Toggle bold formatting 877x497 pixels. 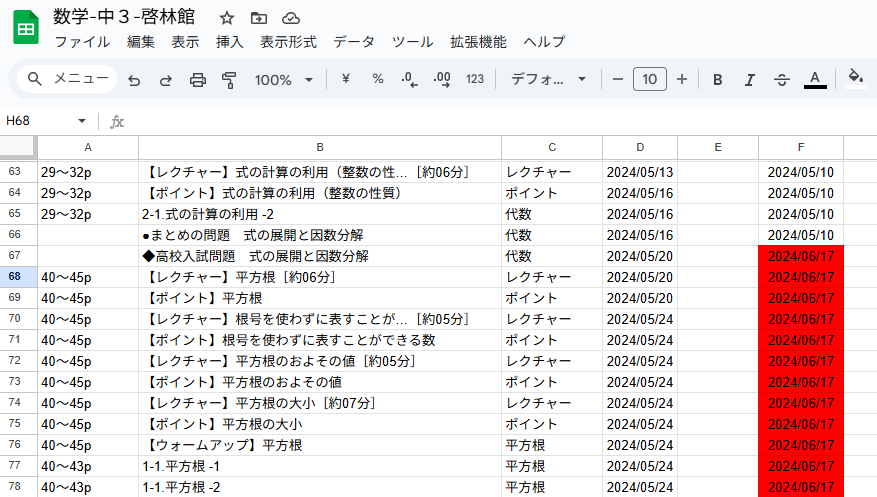[x=717, y=80]
